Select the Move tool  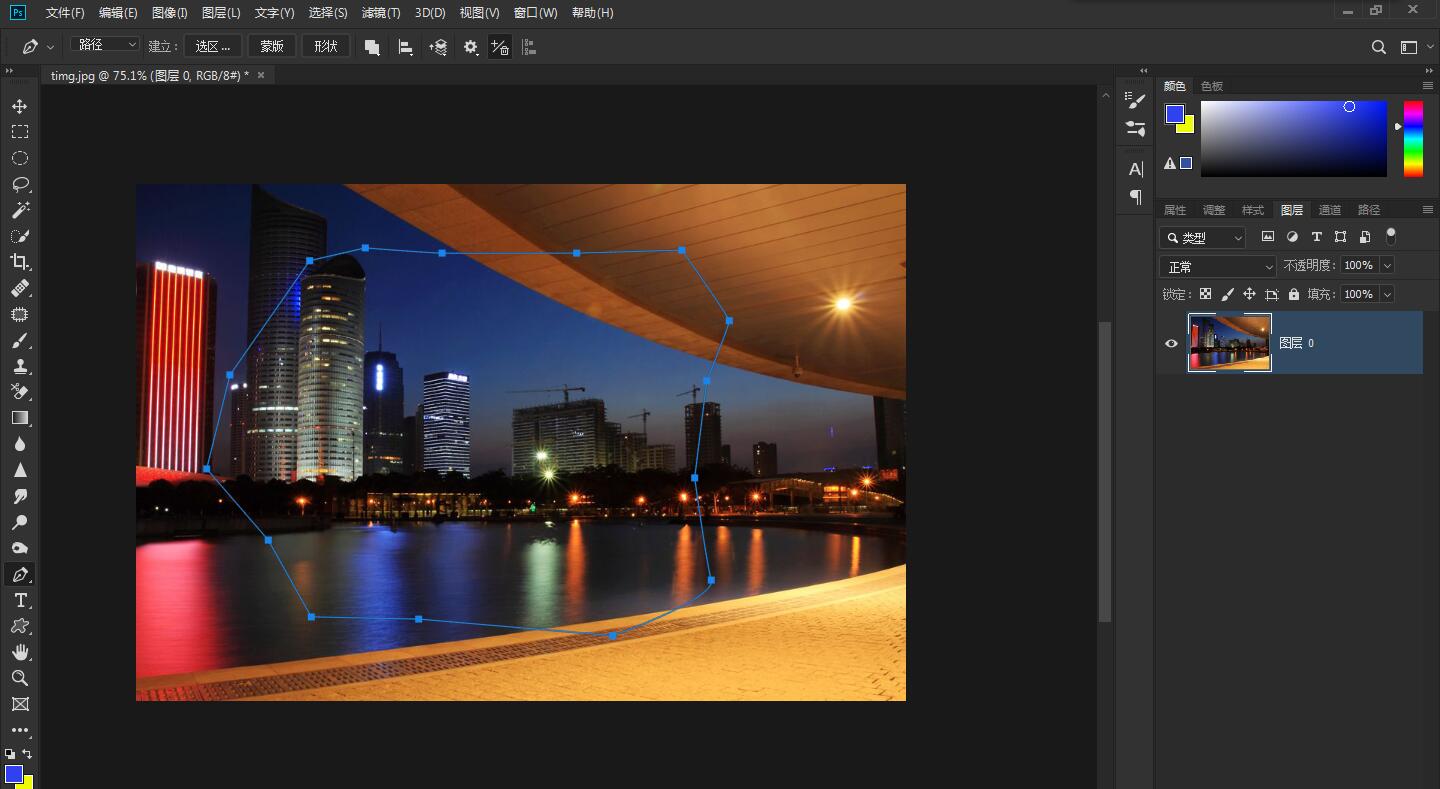point(19,106)
